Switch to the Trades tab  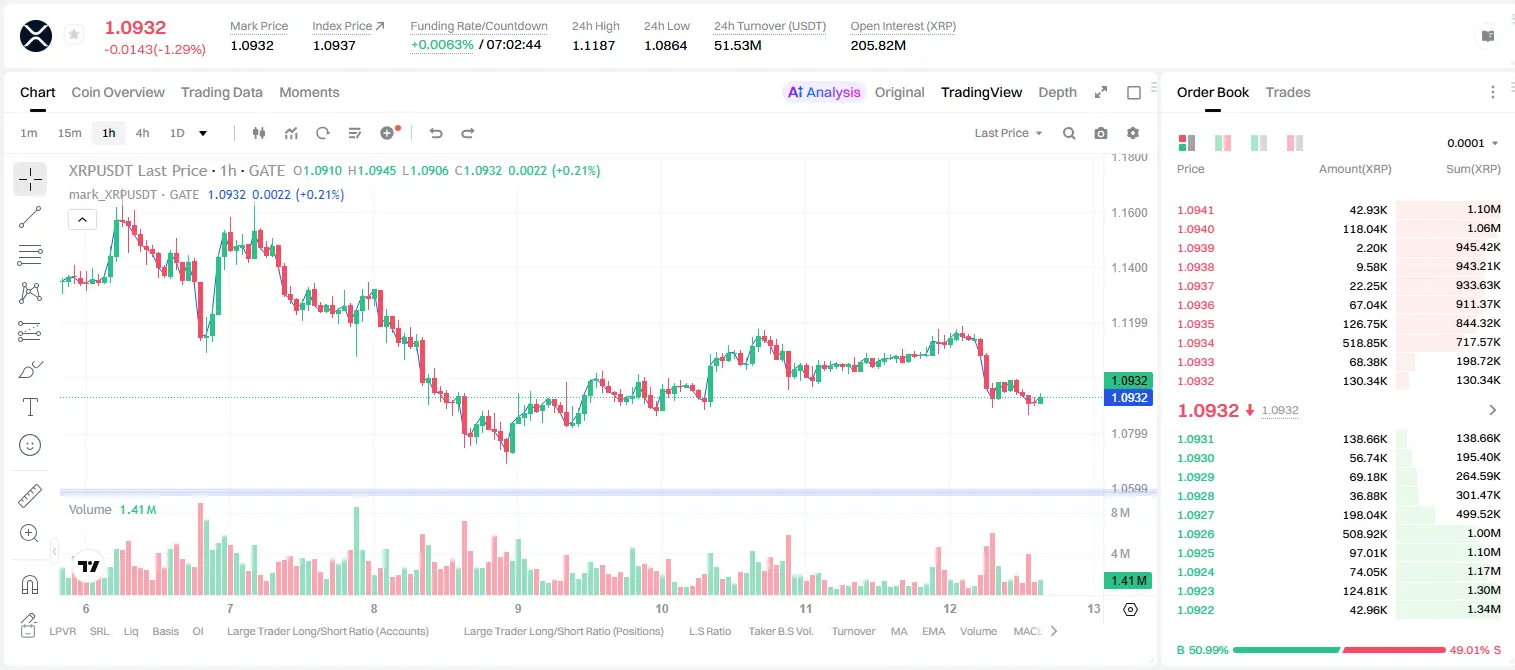tap(1288, 92)
